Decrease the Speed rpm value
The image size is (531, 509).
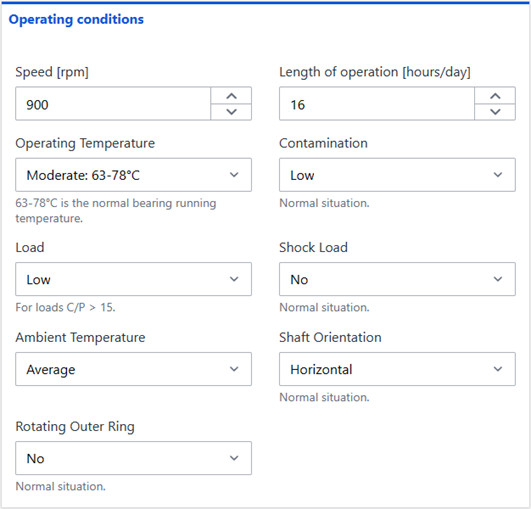point(231,112)
